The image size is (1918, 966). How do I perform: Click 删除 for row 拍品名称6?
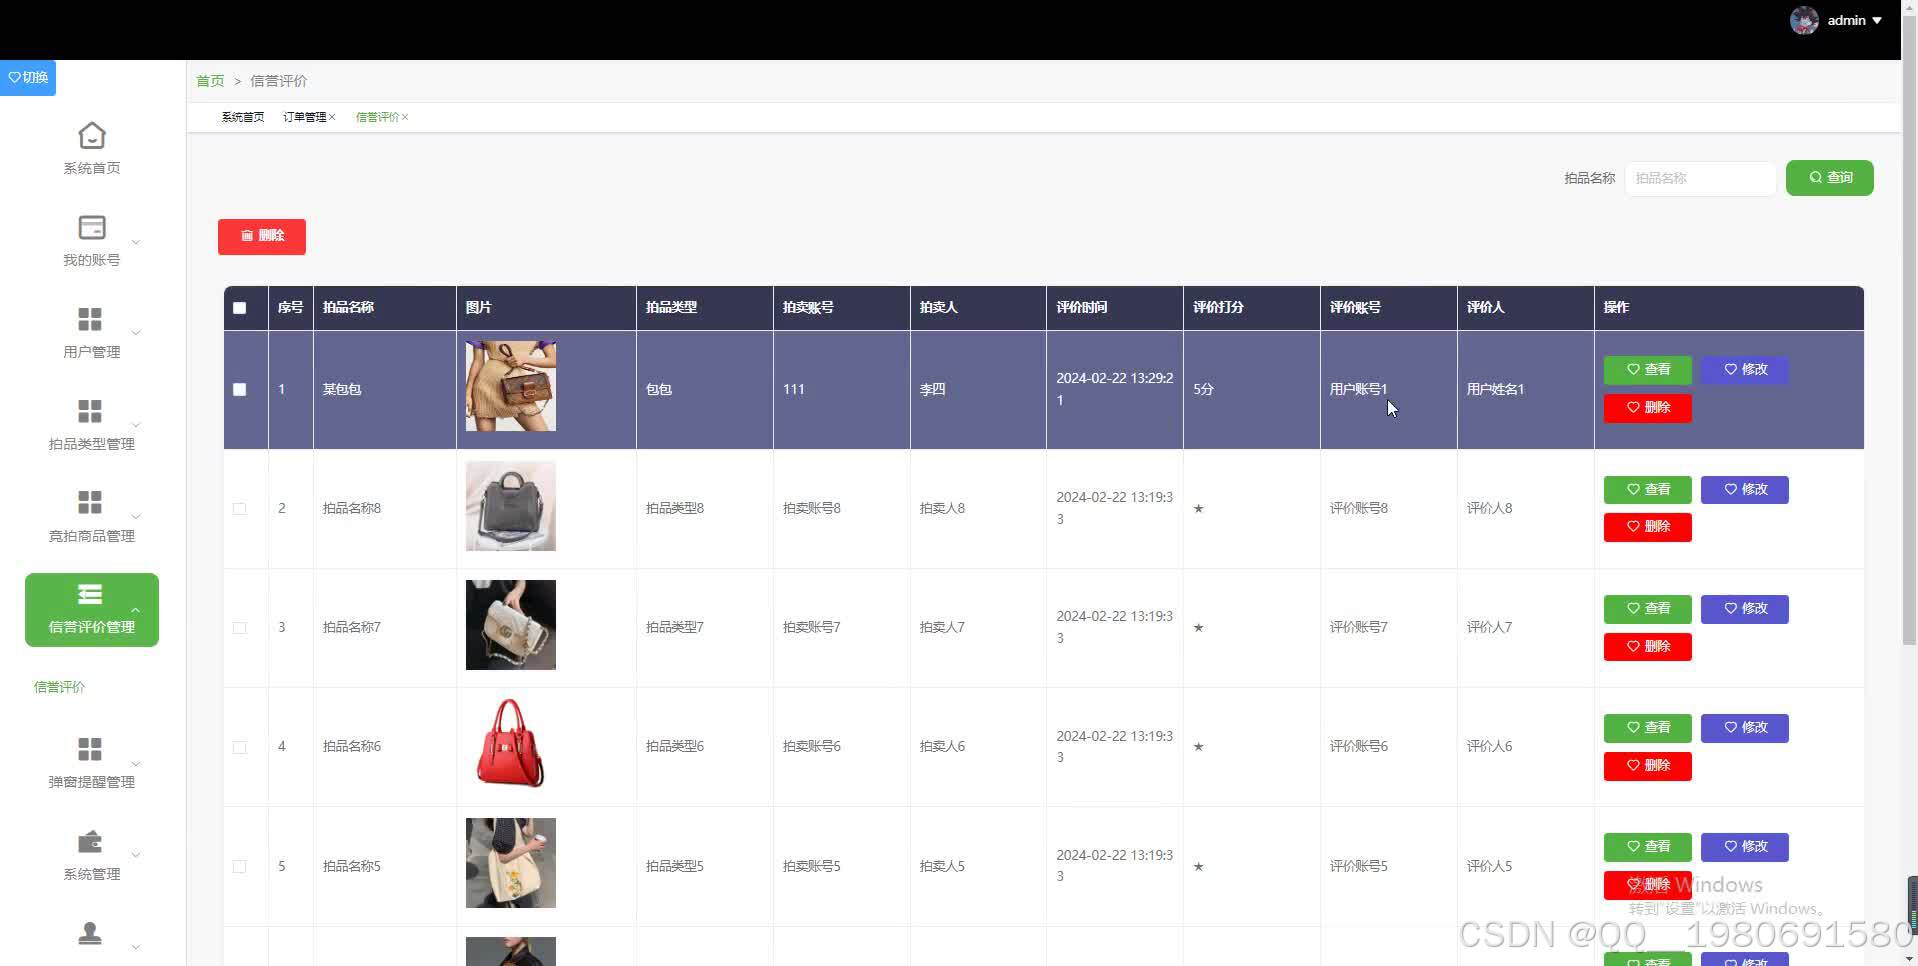(x=1647, y=766)
